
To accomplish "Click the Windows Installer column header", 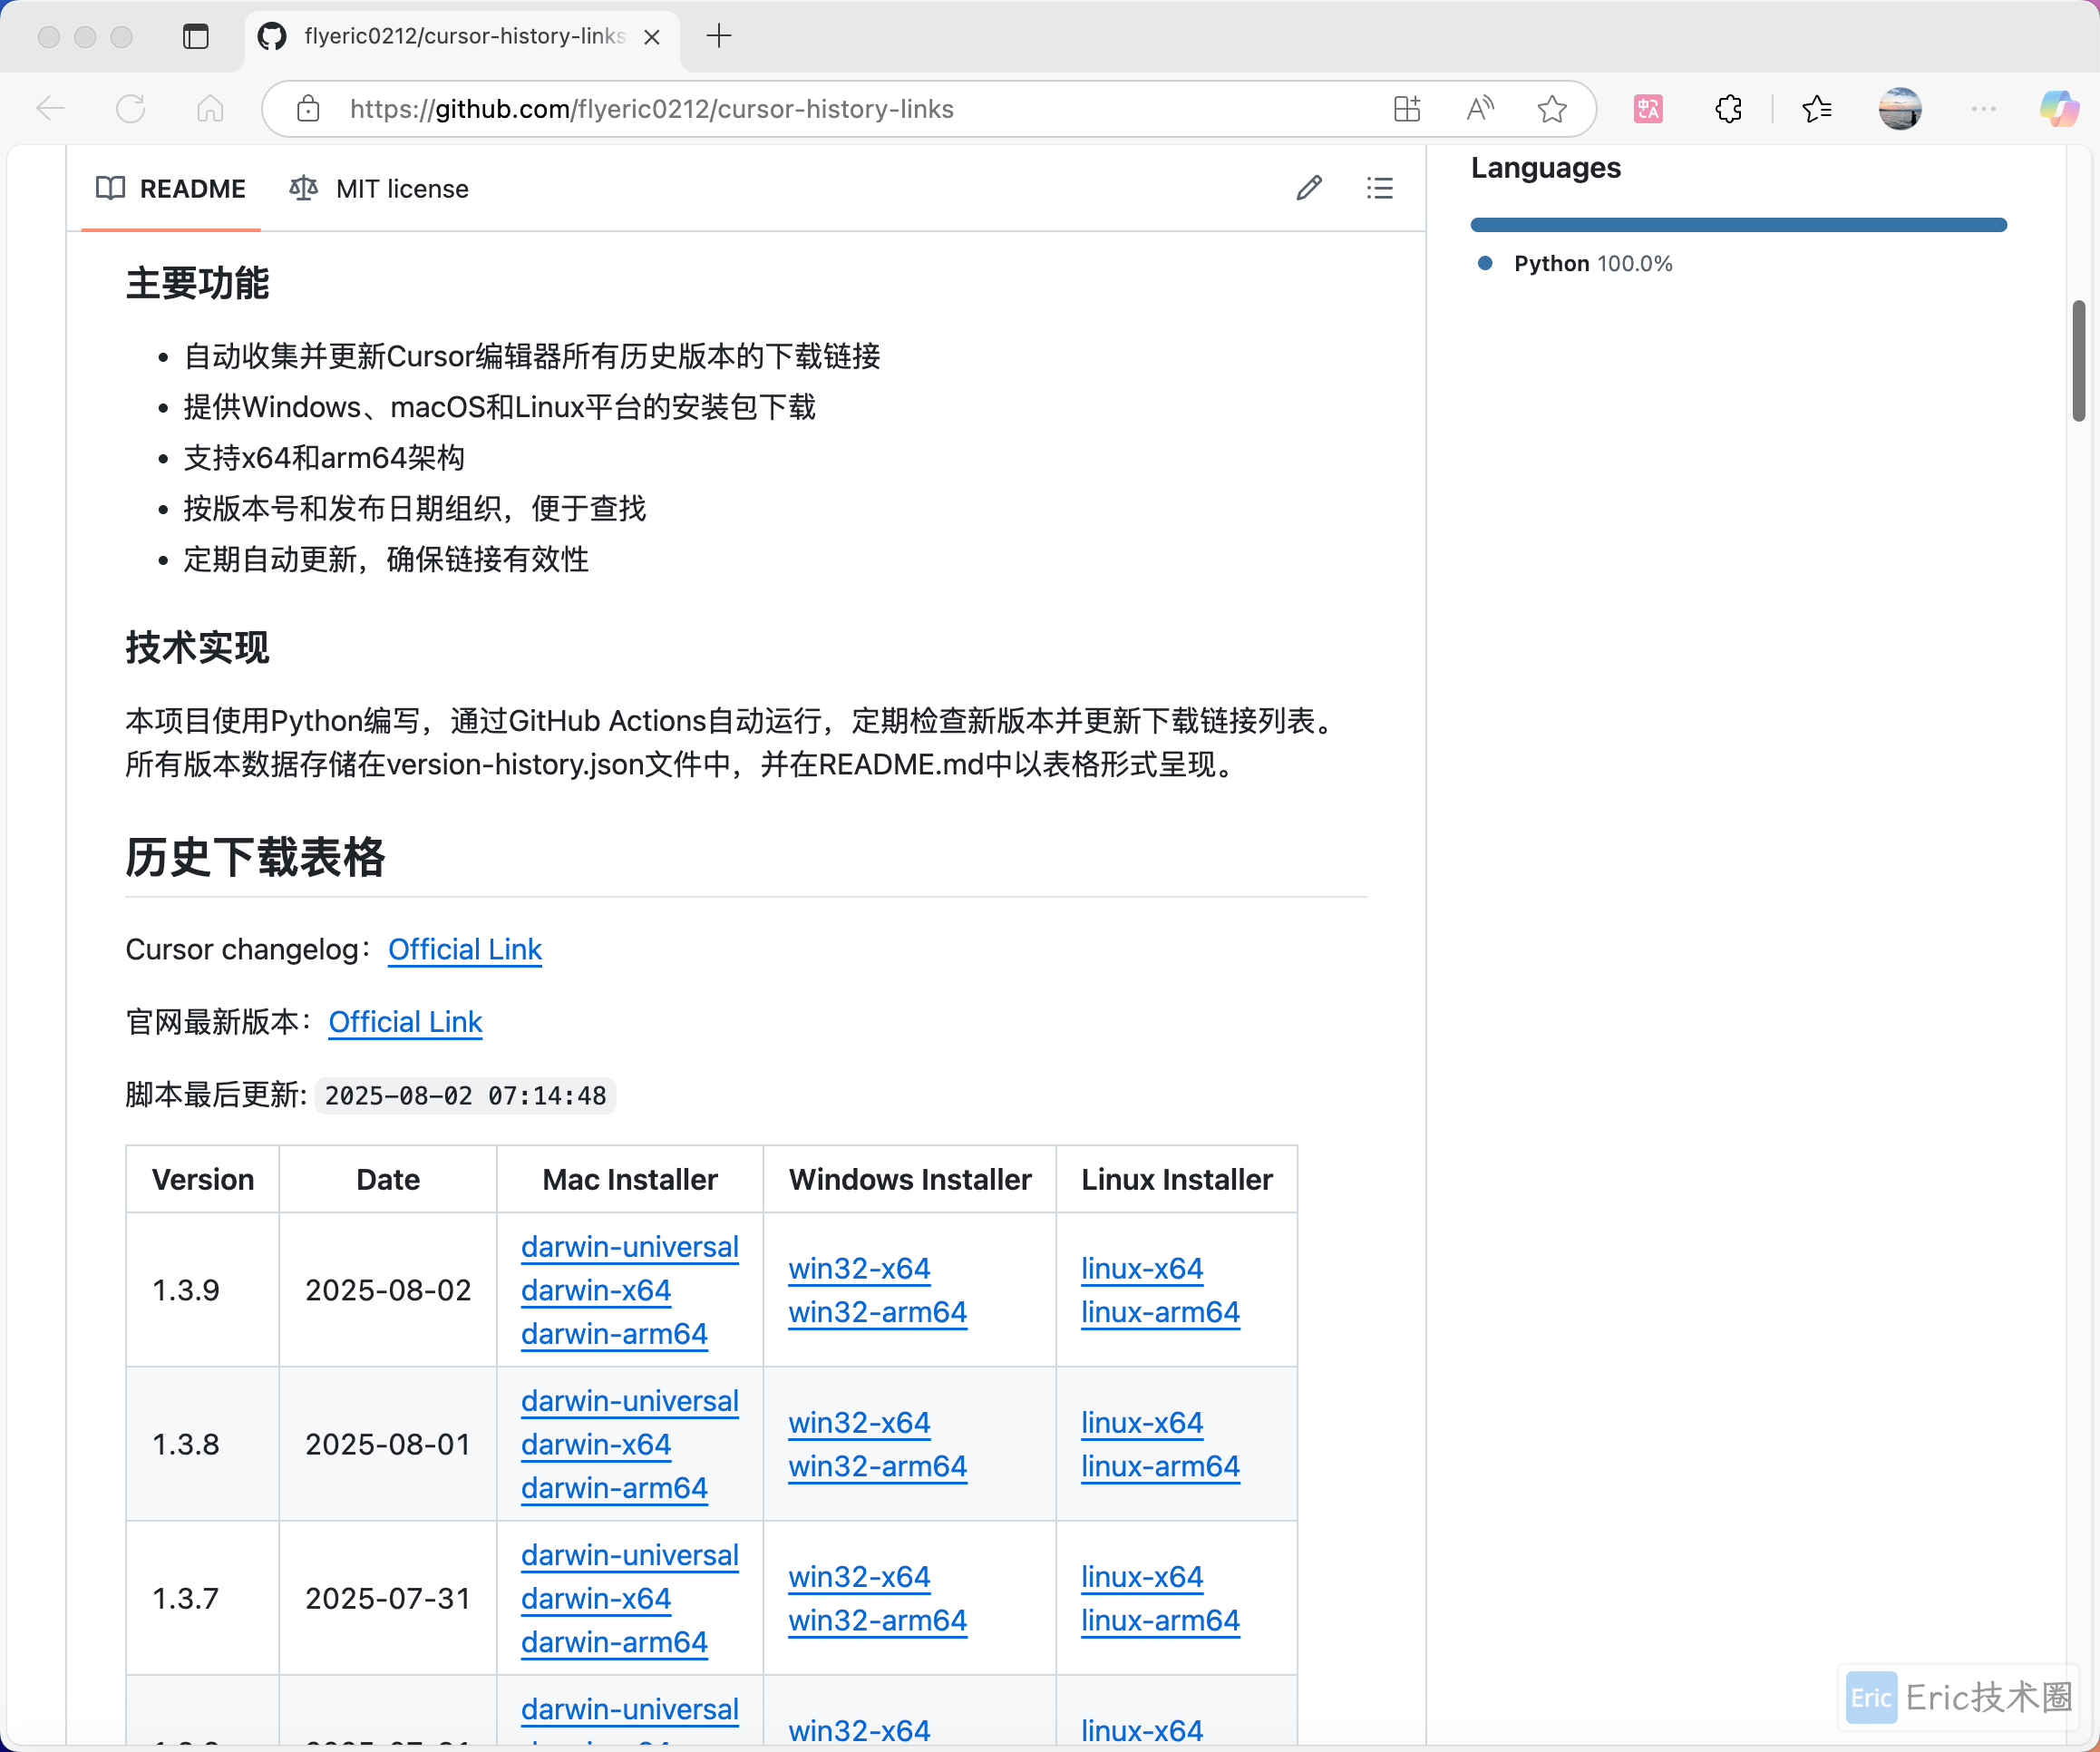I will coord(910,1180).
